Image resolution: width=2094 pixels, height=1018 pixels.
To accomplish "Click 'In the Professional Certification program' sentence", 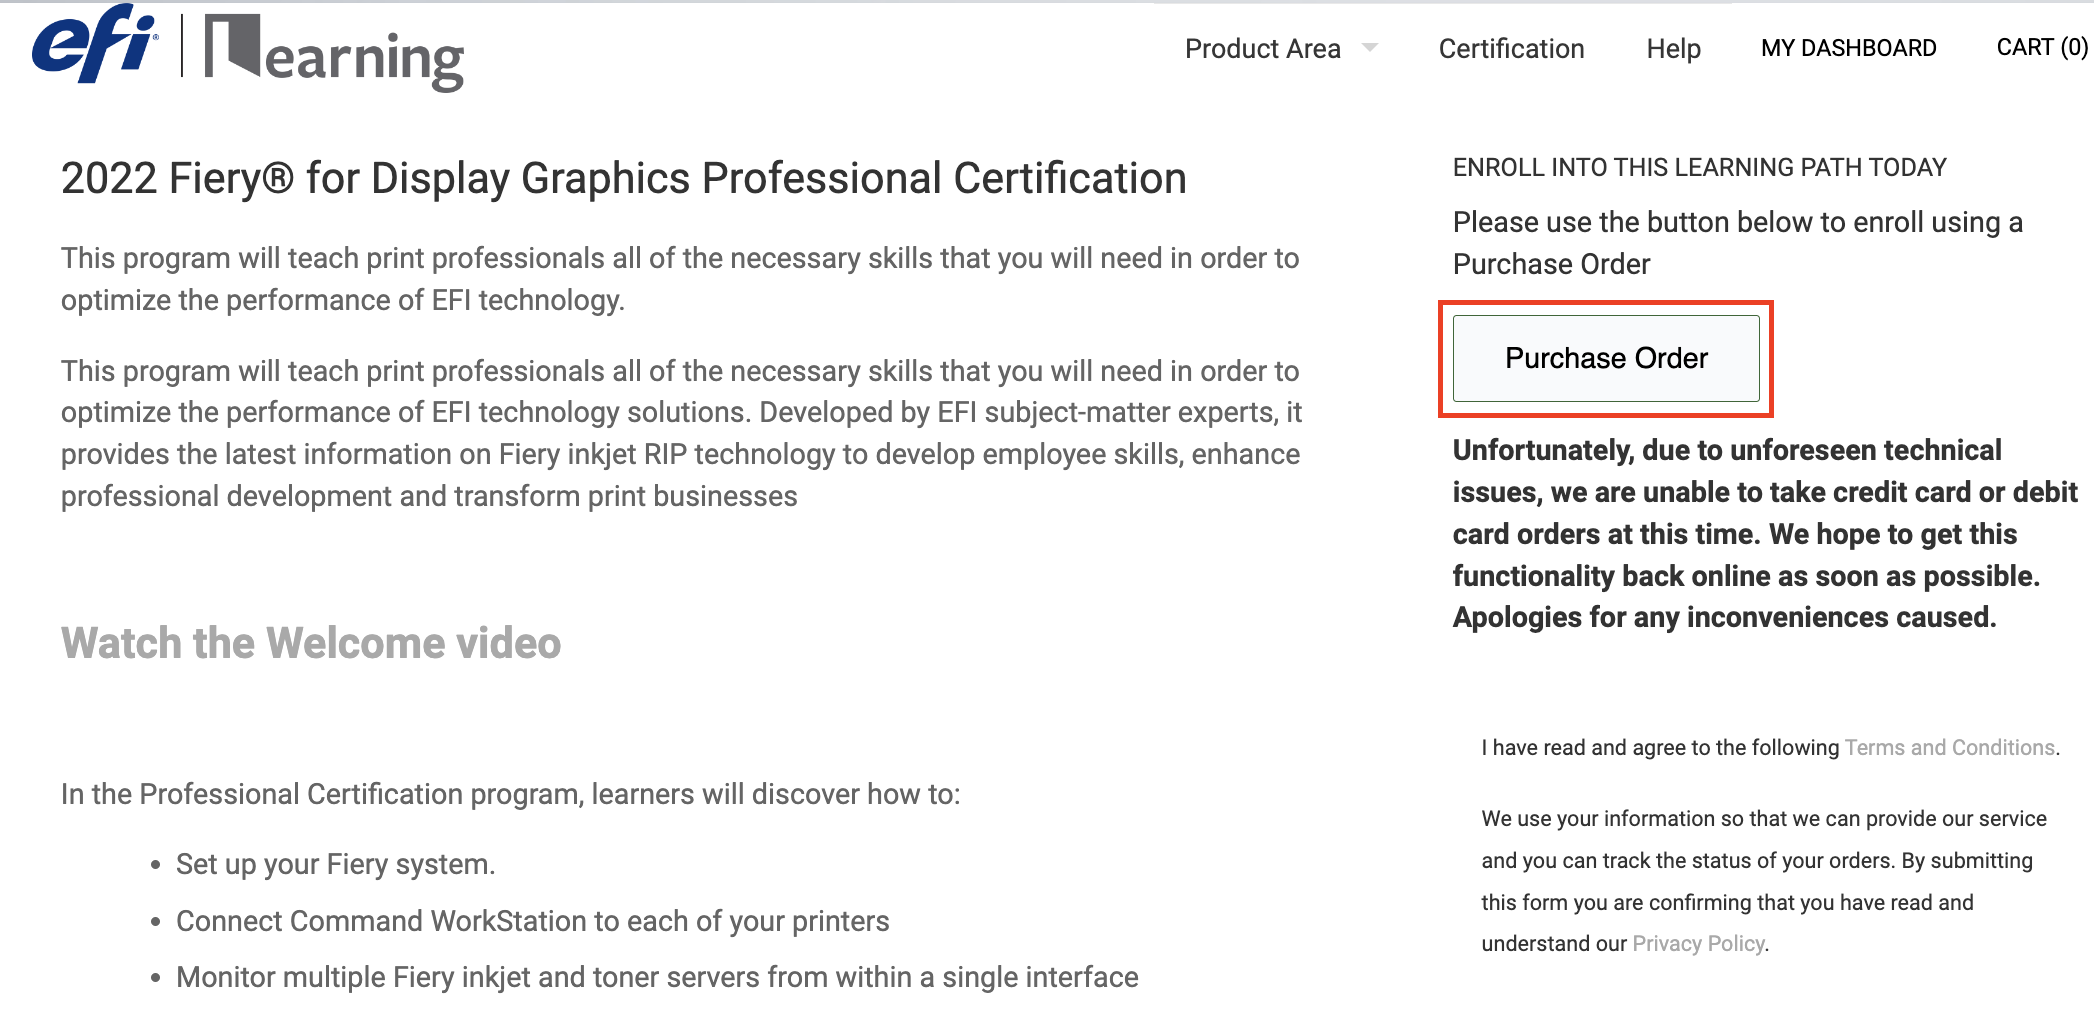I will (510, 794).
